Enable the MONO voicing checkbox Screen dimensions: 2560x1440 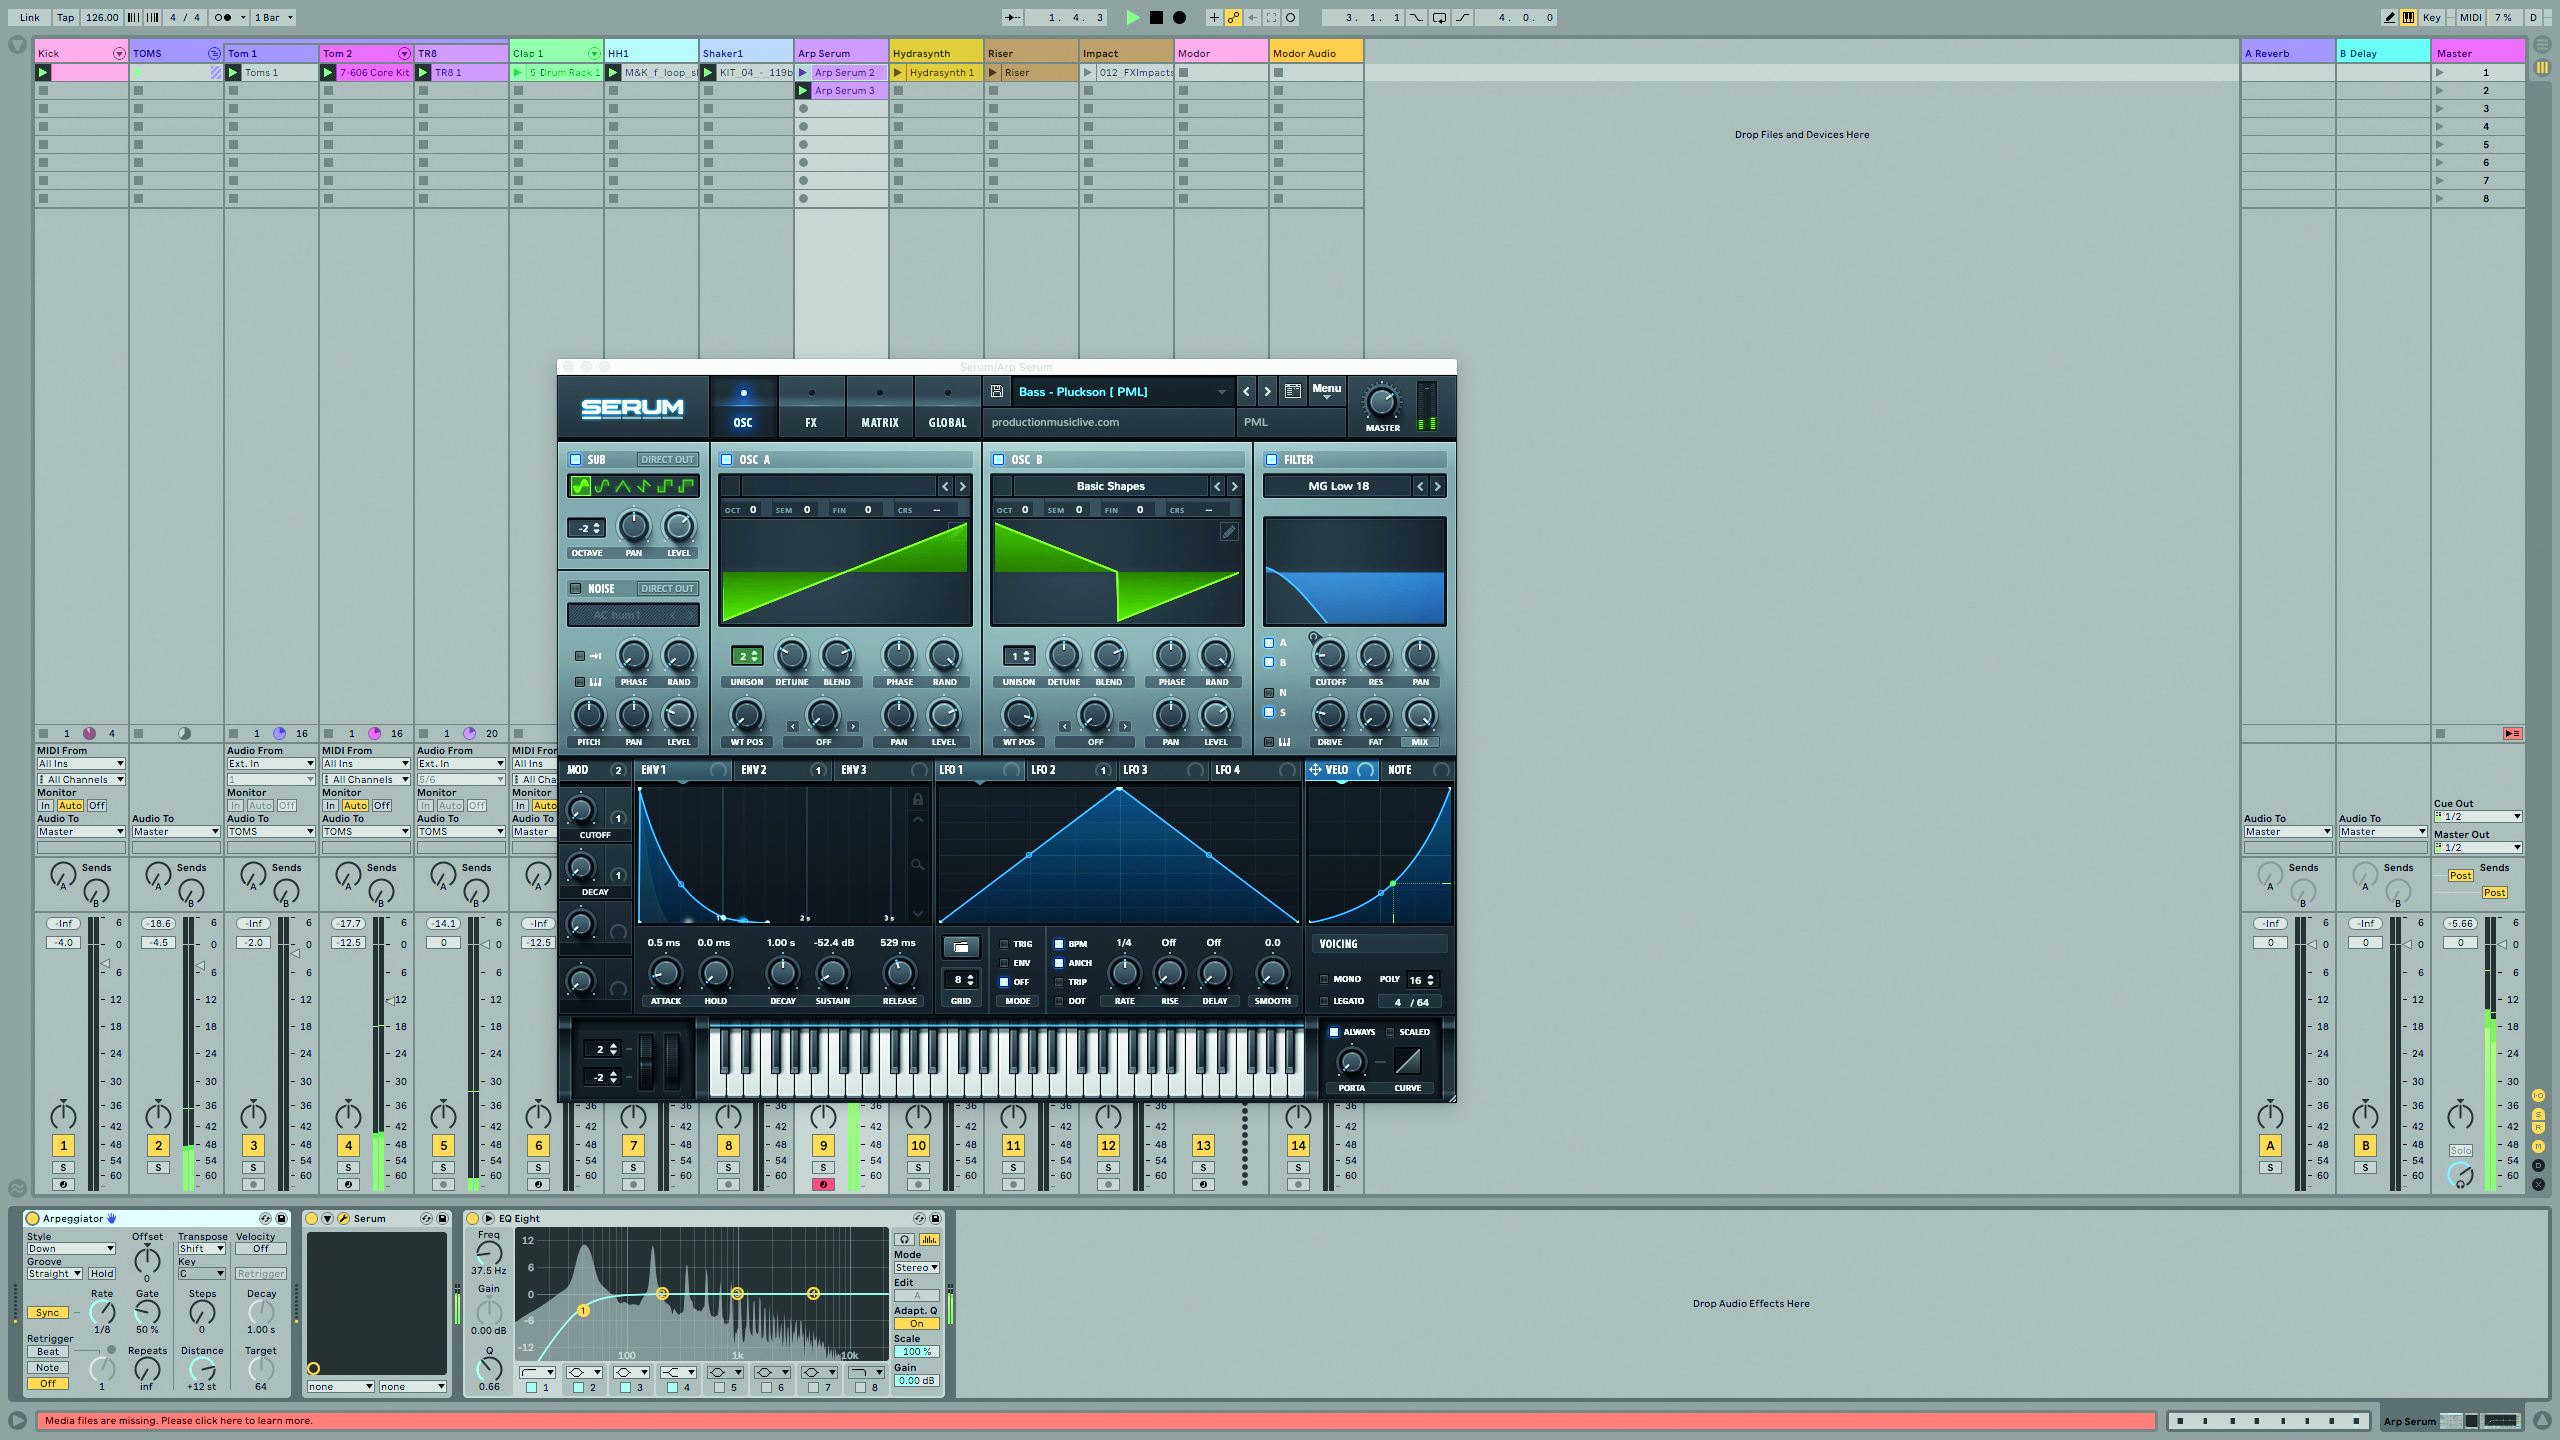1324,979
